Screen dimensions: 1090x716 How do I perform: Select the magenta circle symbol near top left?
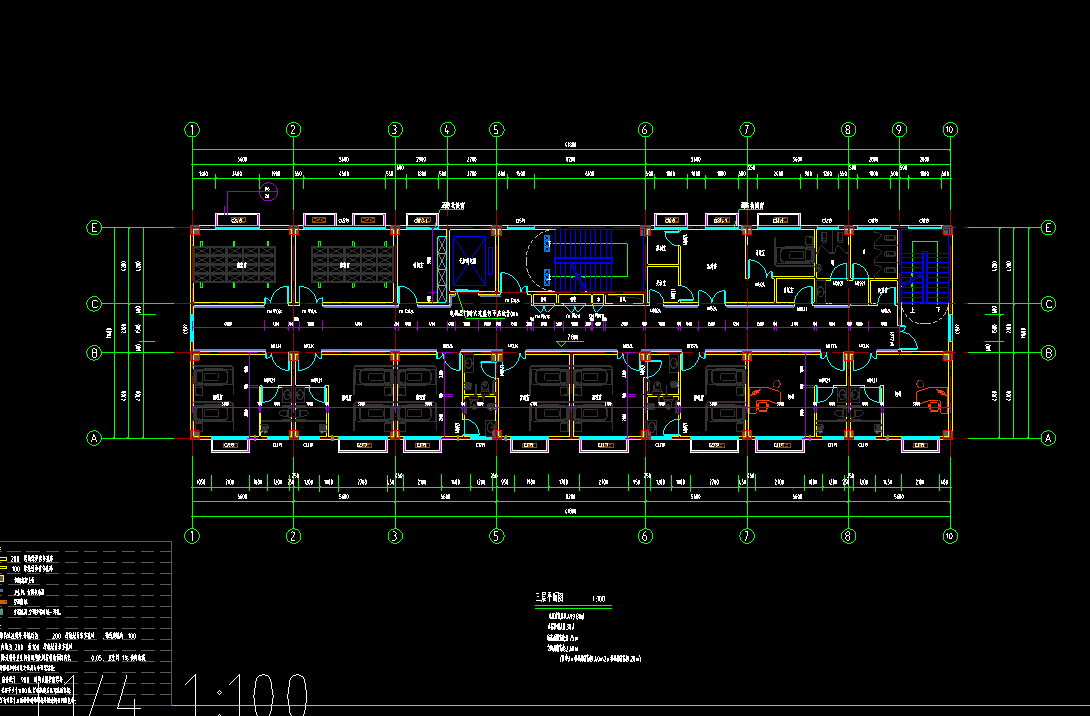[x=267, y=192]
